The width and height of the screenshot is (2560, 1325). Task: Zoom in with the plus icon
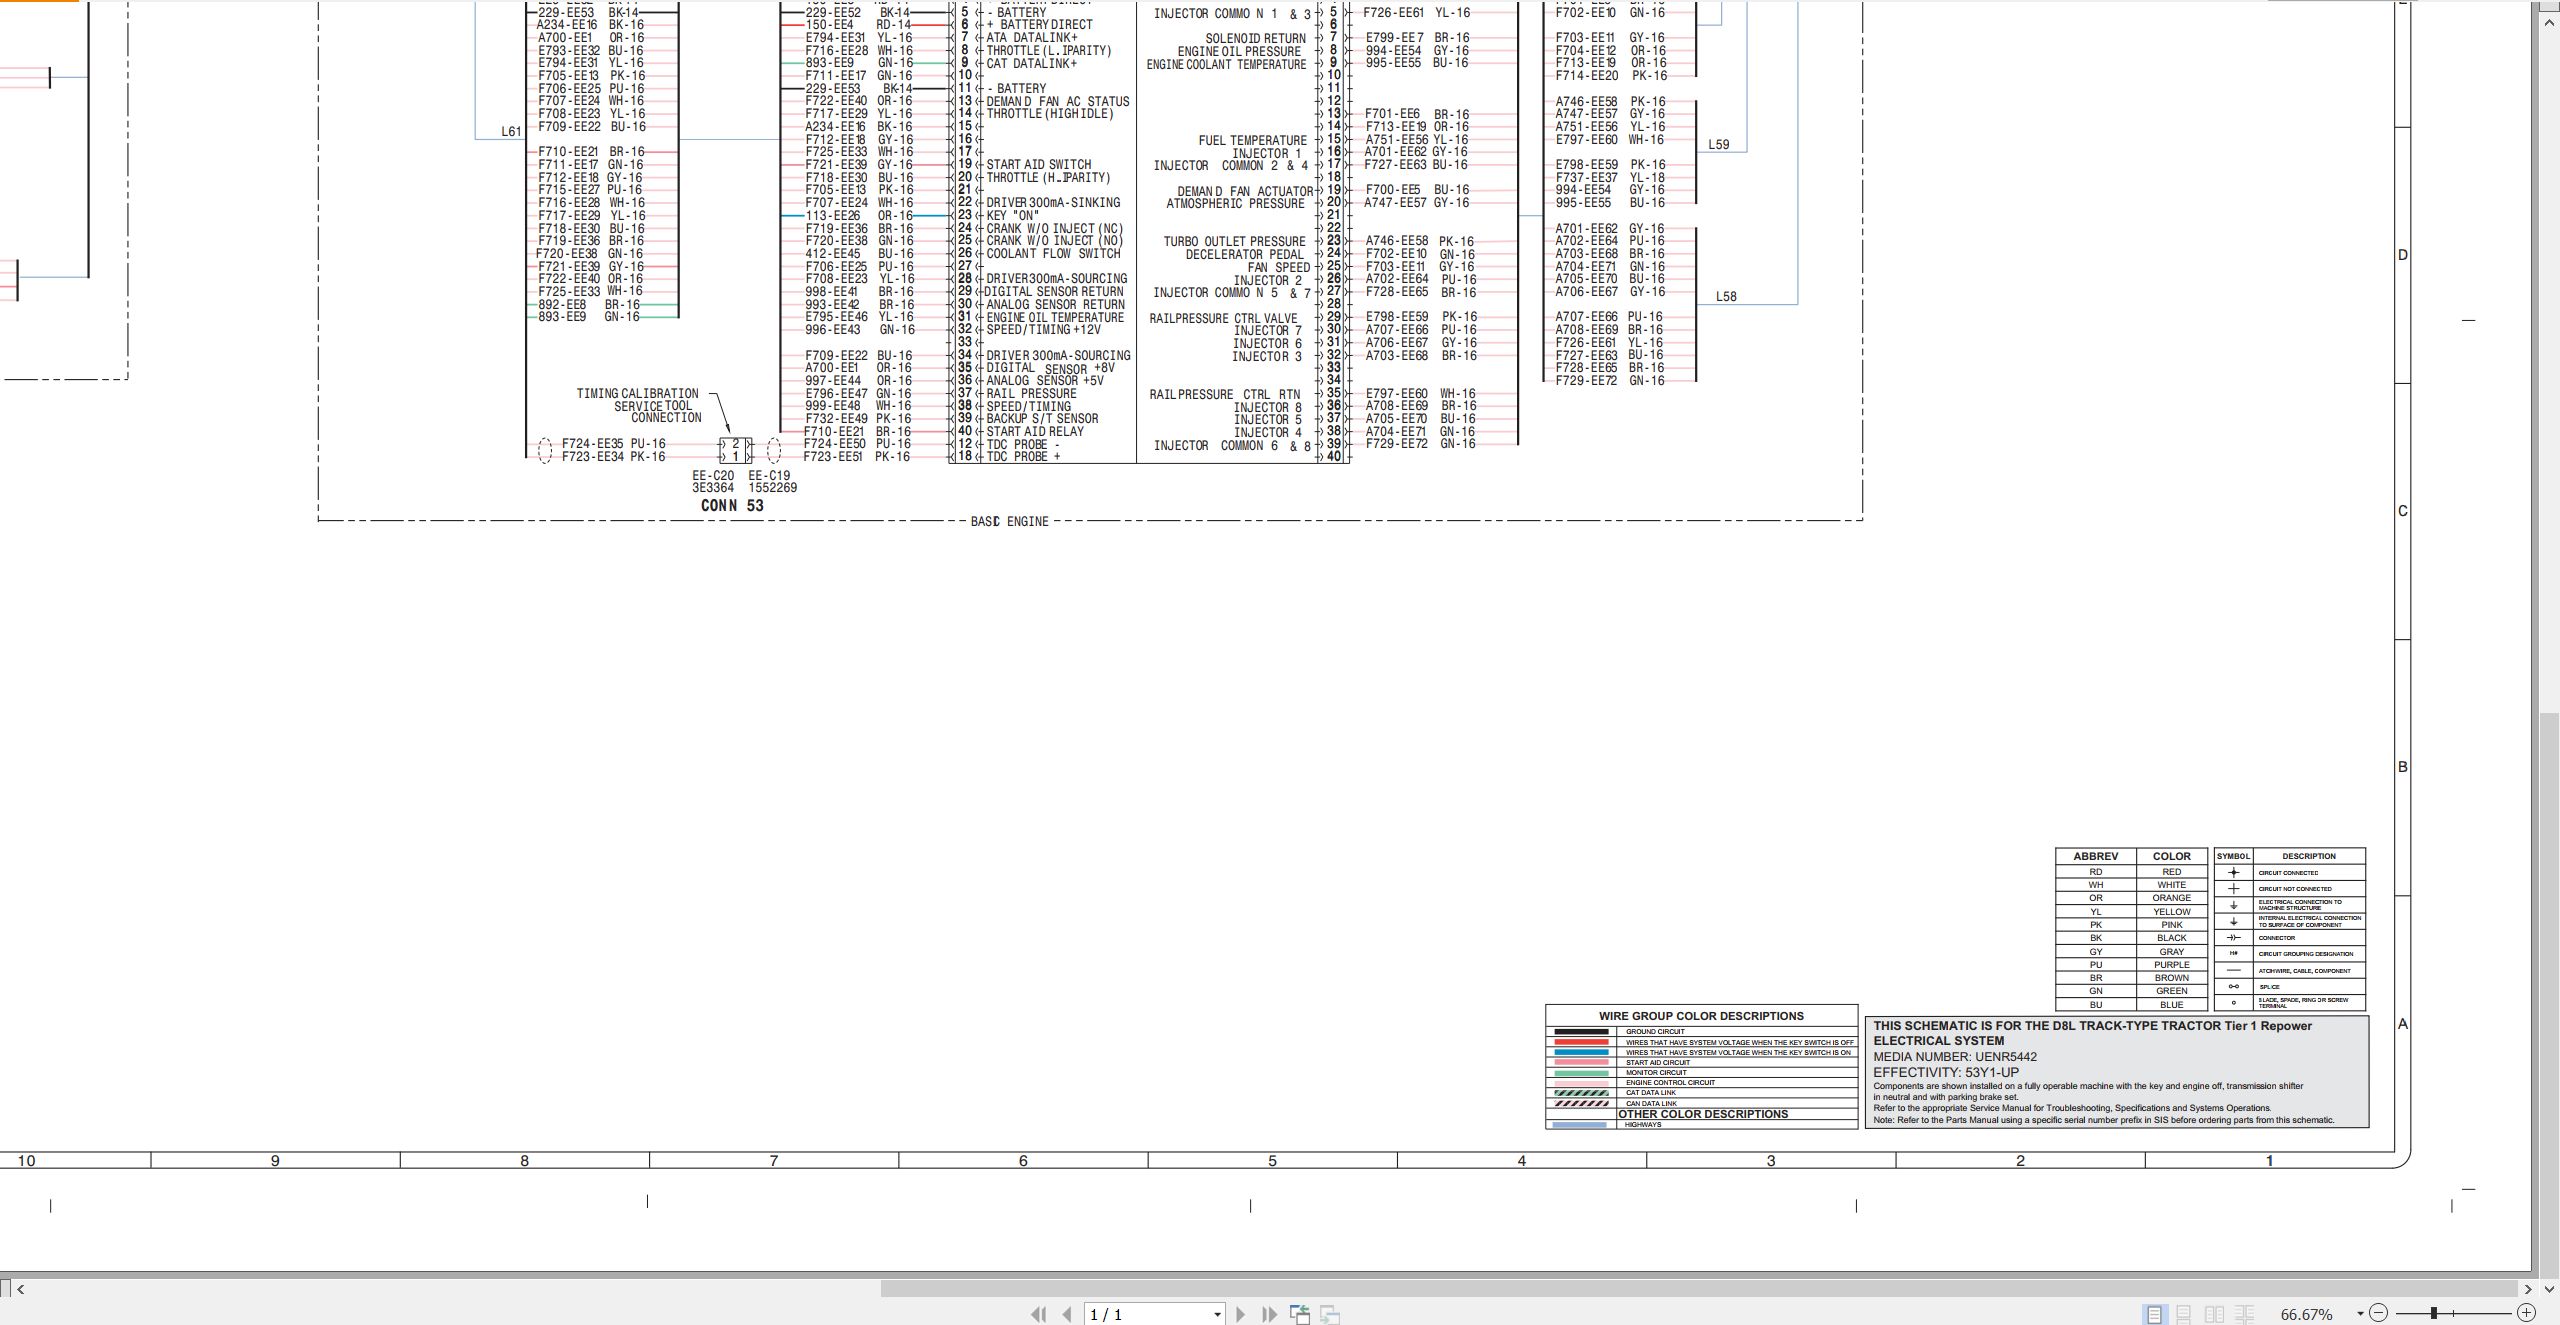pos(2526,1313)
